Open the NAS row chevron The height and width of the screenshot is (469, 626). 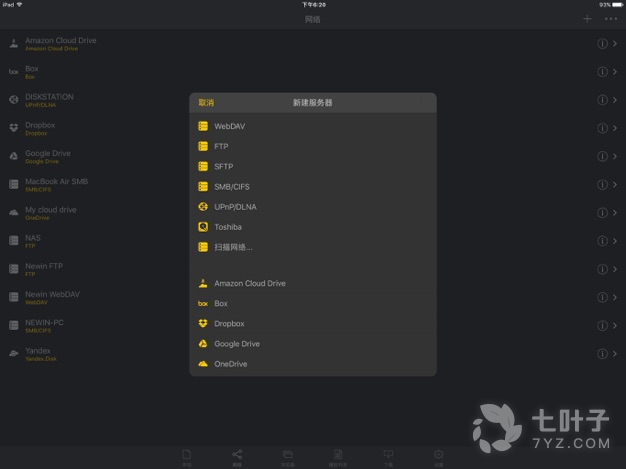coord(615,241)
